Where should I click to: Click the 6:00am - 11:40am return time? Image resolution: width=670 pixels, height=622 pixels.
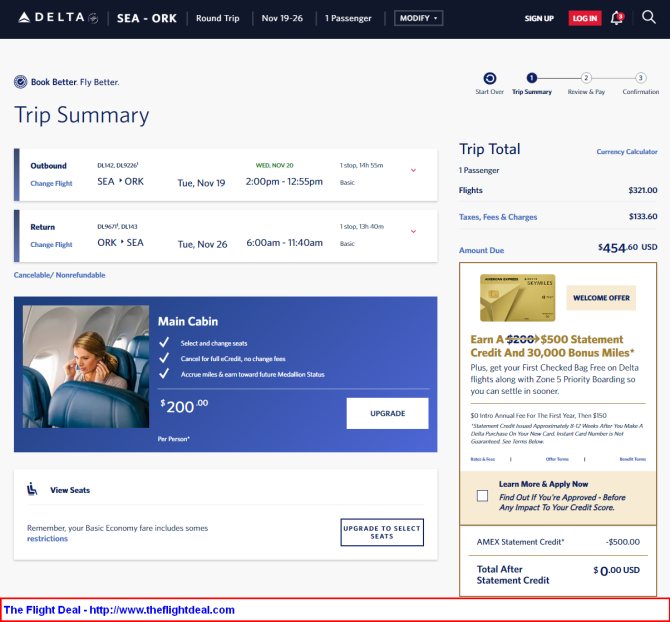[x=285, y=243]
